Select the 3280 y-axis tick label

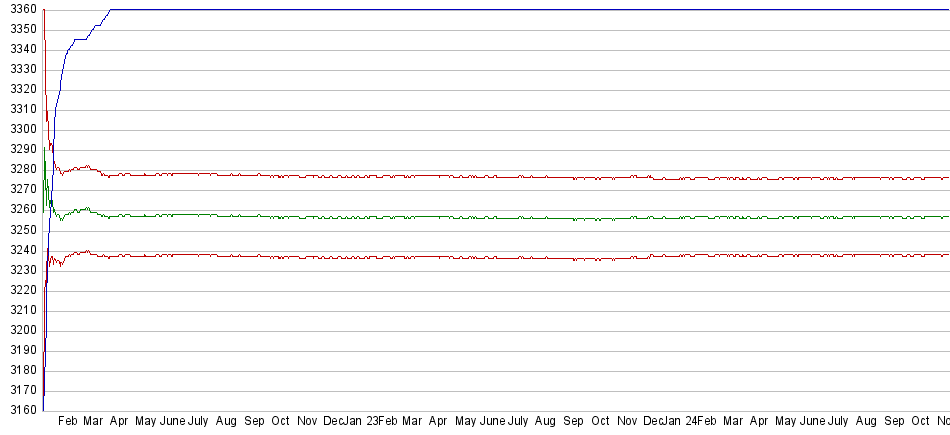(20, 169)
